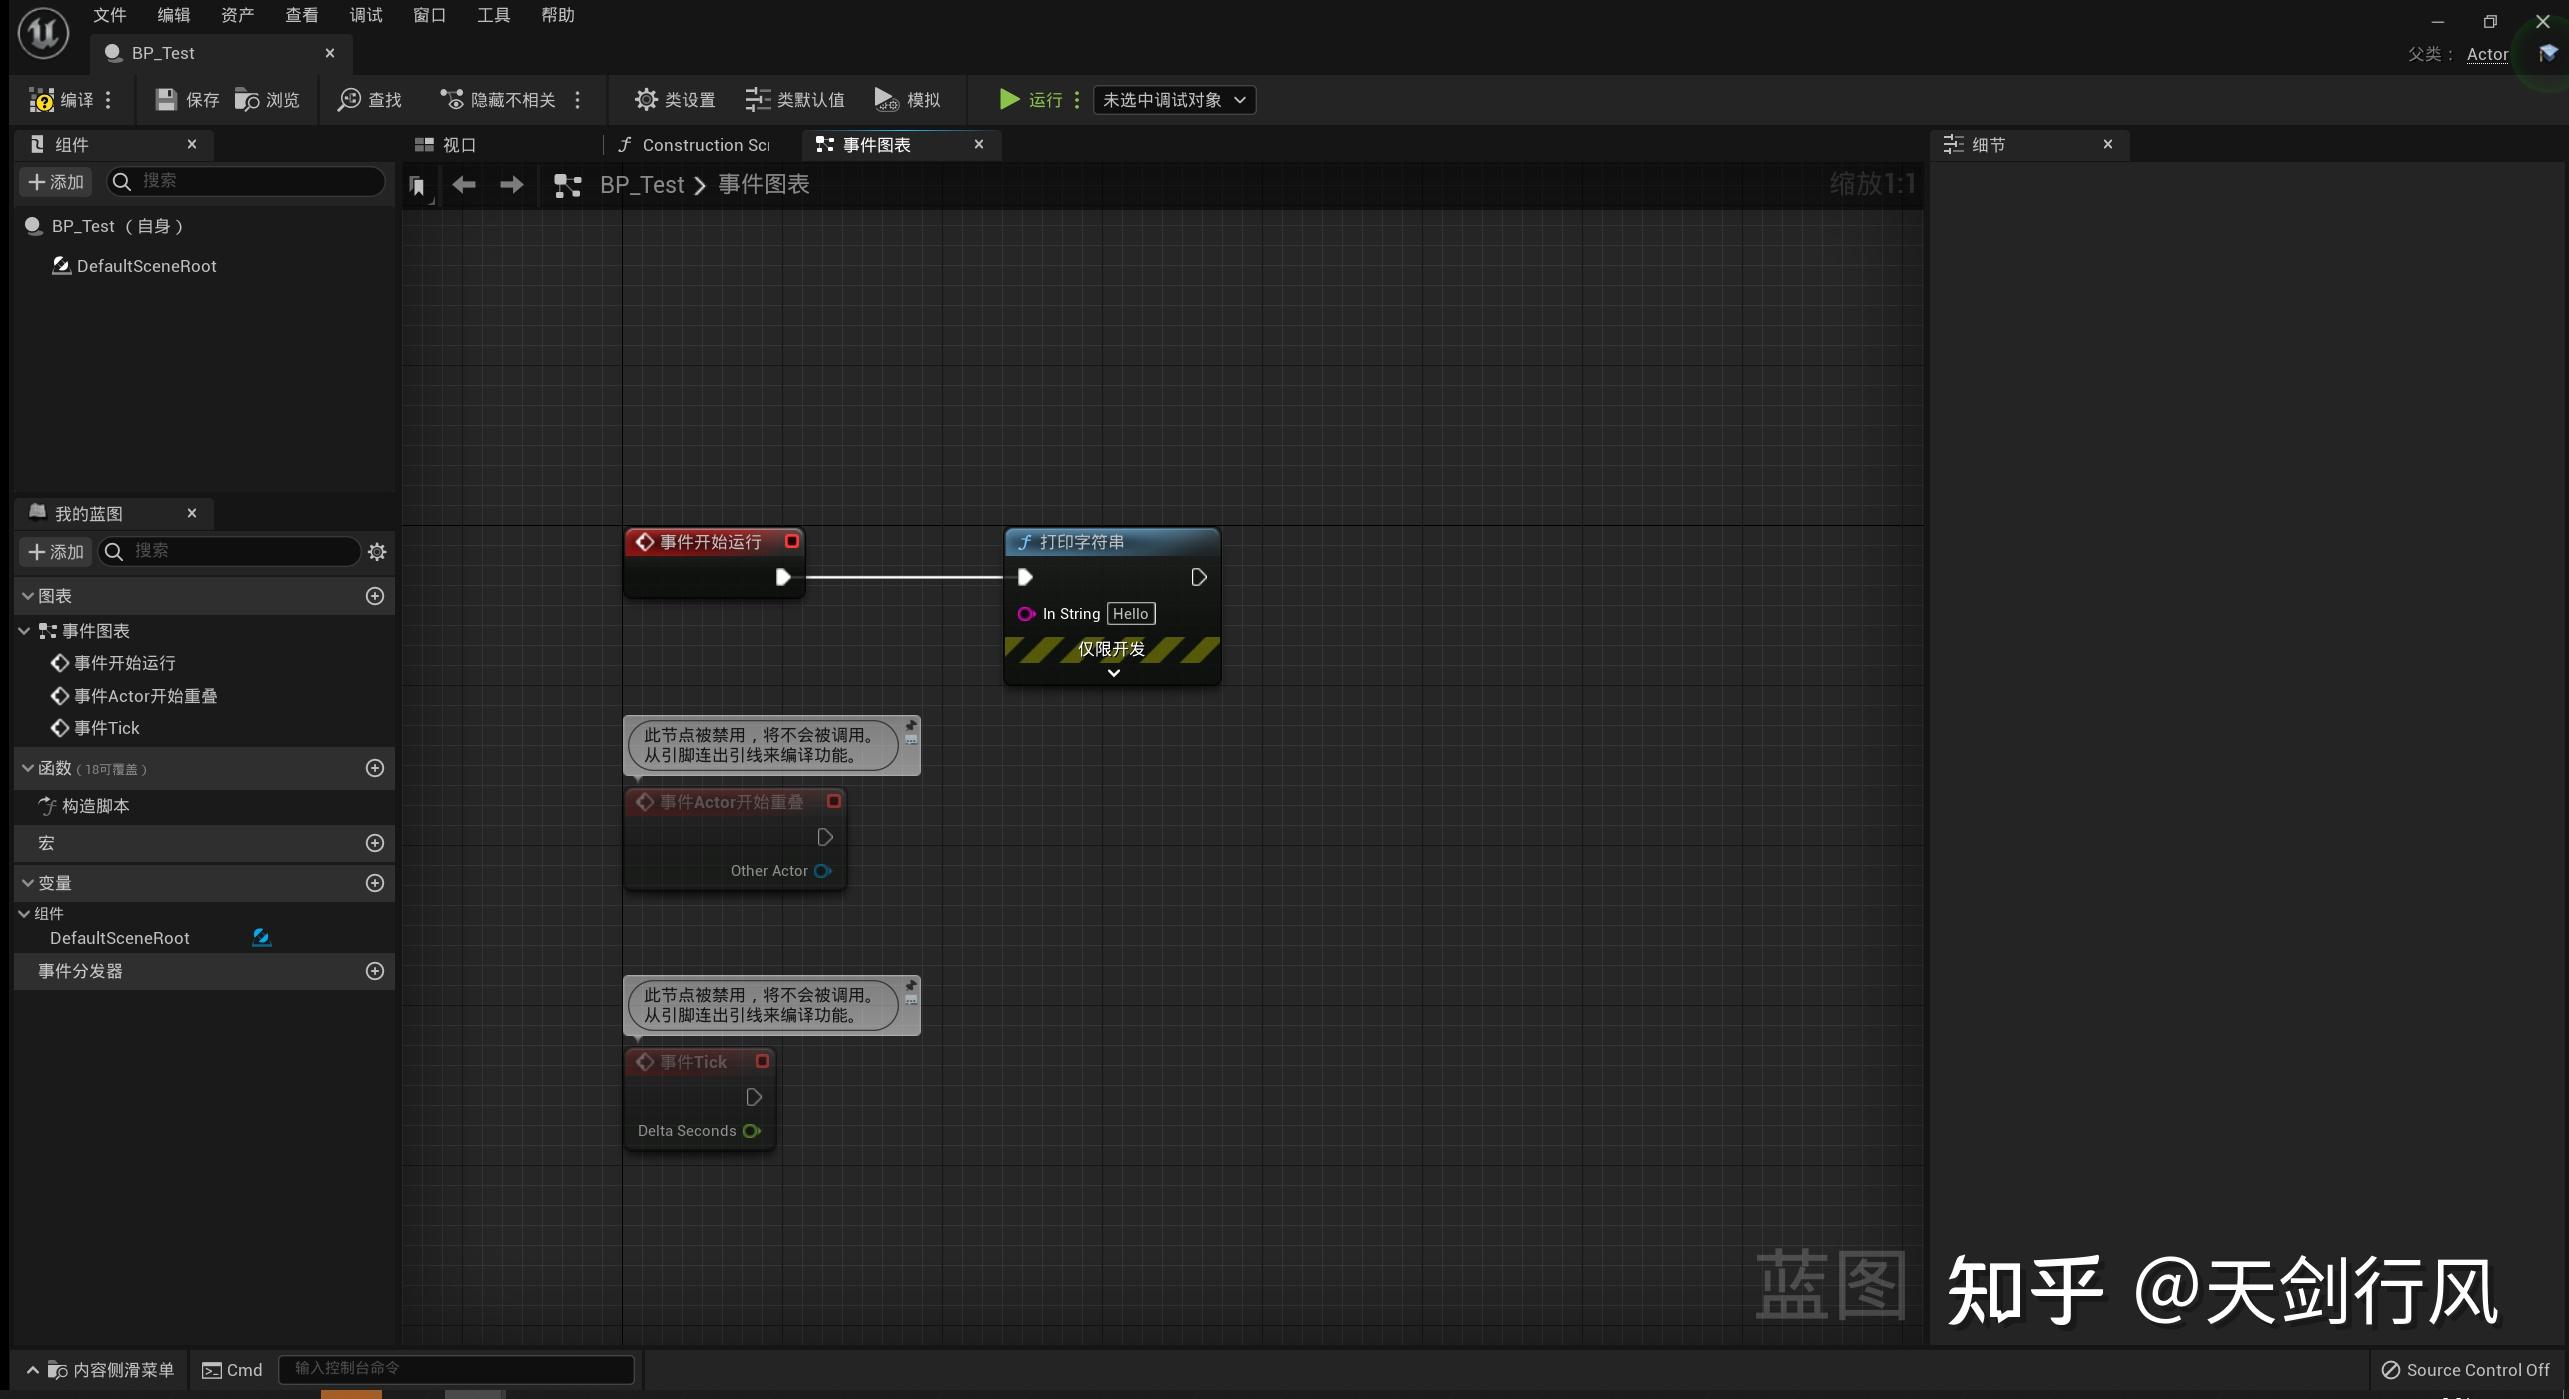
Task: Collapse the 变量 variables section
Action: (x=28, y=883)
